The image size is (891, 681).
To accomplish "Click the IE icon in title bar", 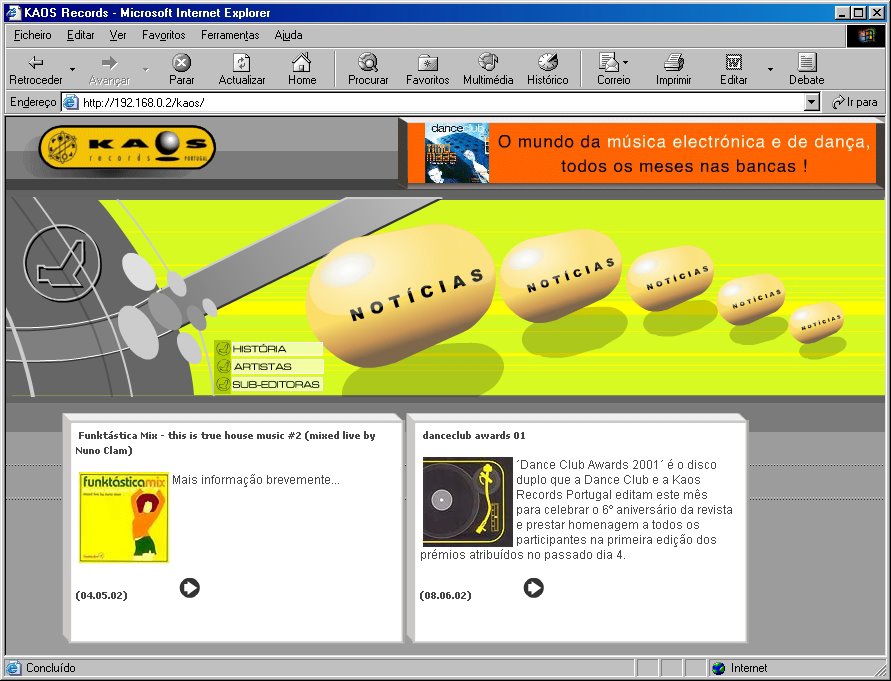I will [14, 13].
